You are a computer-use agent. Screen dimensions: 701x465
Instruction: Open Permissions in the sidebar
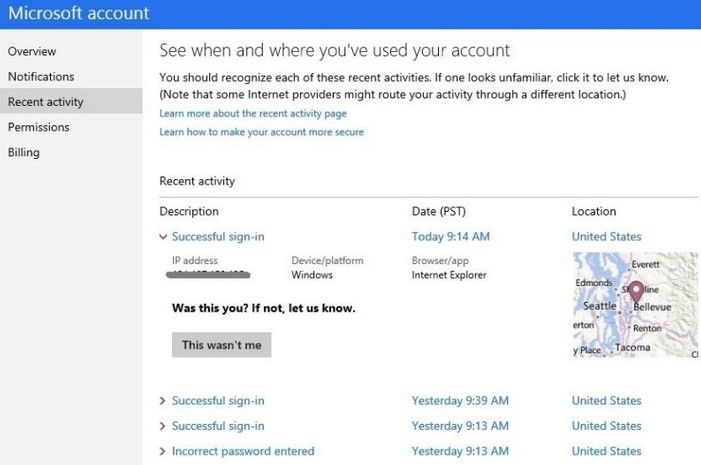[38, 127]
